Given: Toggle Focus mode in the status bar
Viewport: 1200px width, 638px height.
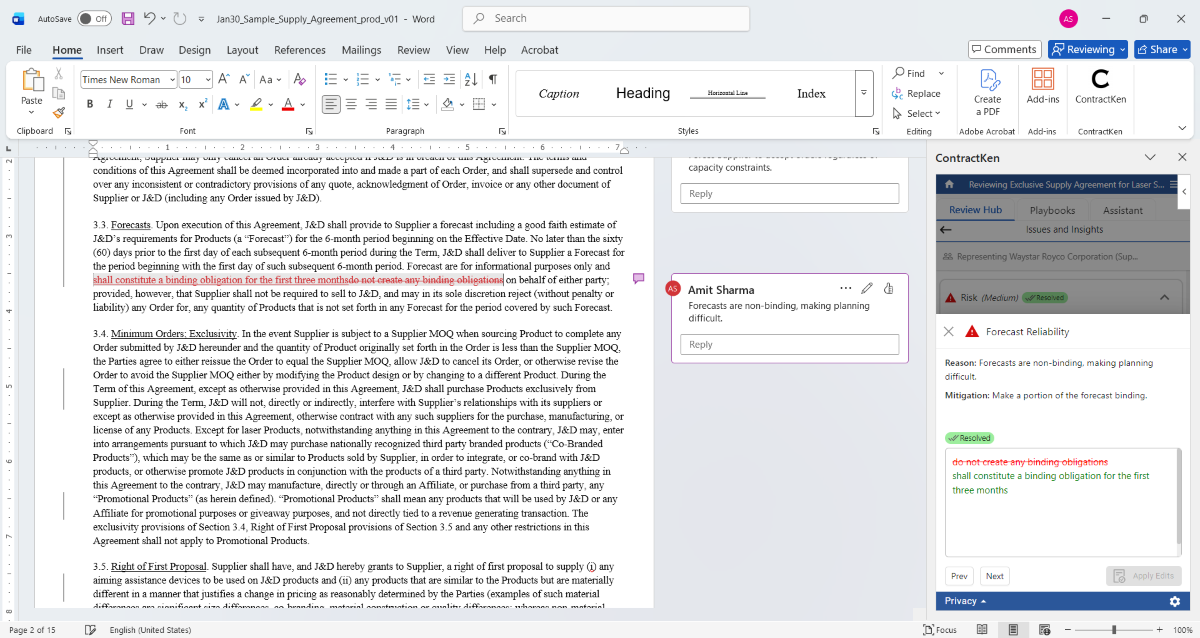Looking at the screenshot, I should pyautogui.click(x=941, y=628).
